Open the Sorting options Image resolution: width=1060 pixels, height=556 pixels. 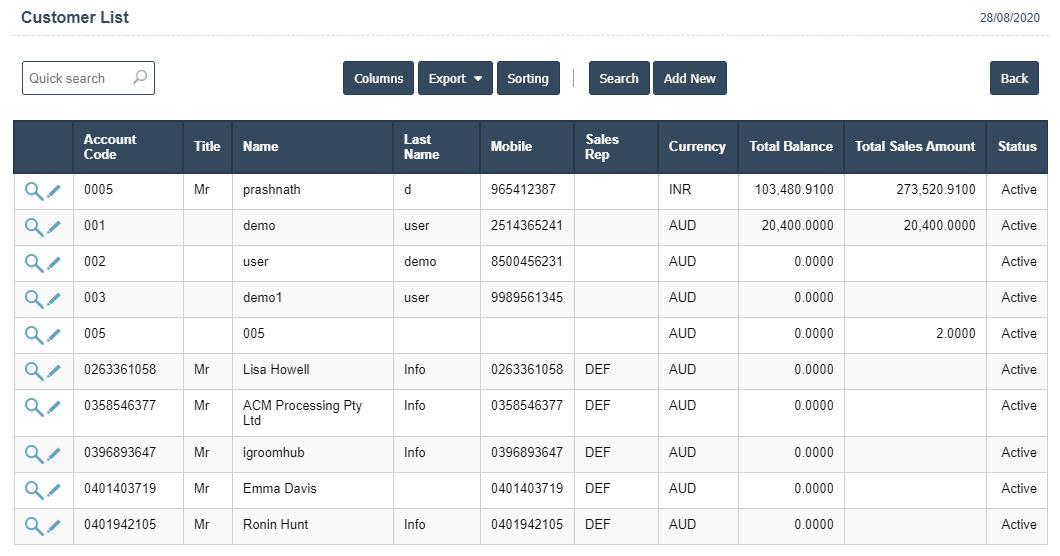pyautogui.click(x=527, y=79)
